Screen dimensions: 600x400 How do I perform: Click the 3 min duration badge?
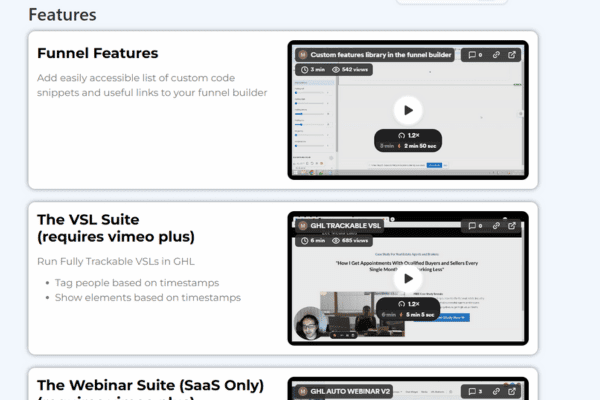(313, 70)
